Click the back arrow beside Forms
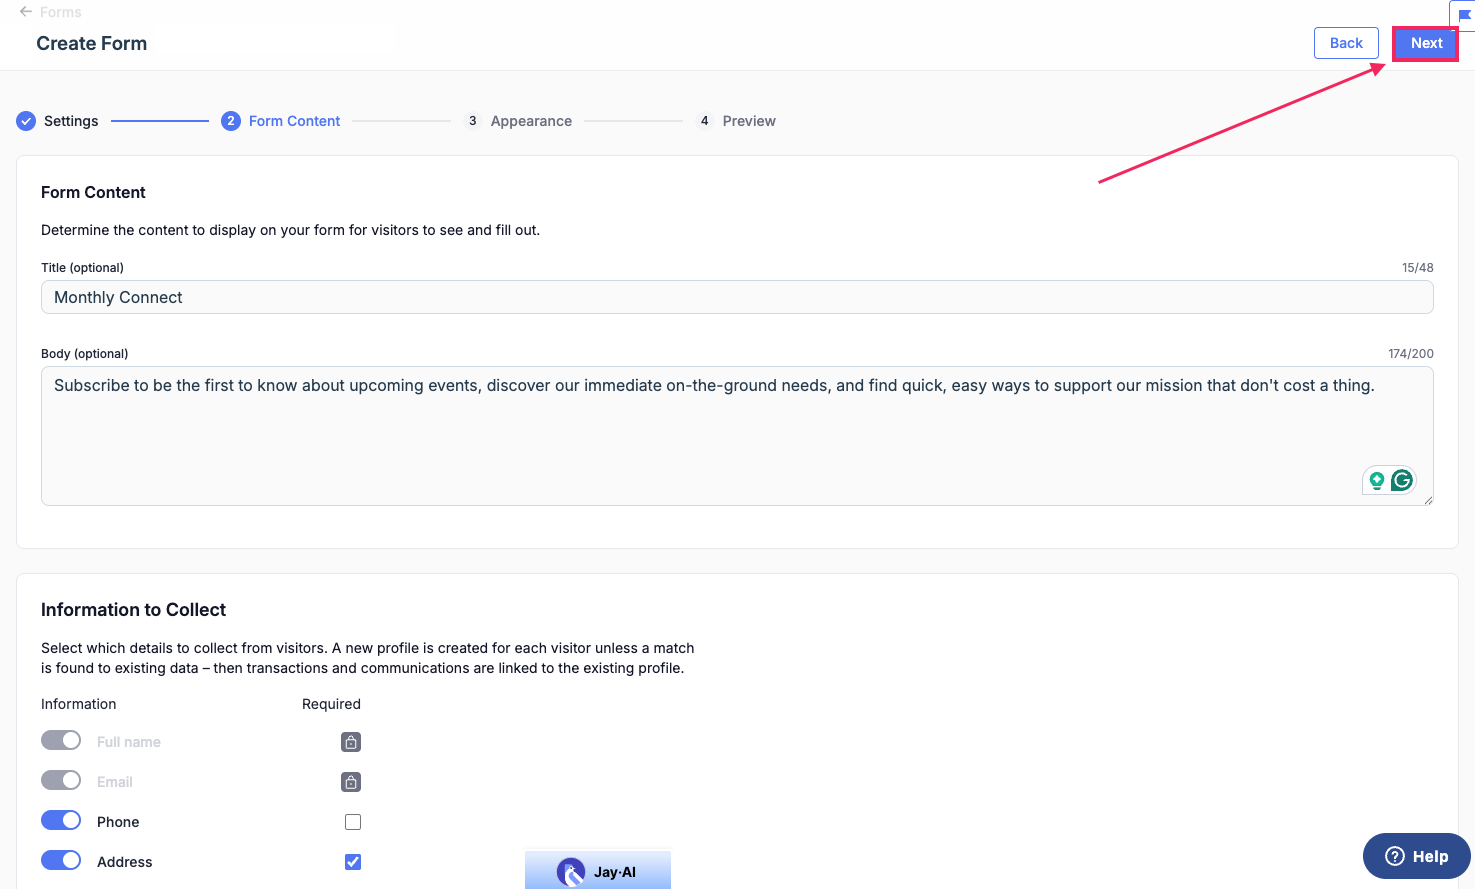 [26, 12]
